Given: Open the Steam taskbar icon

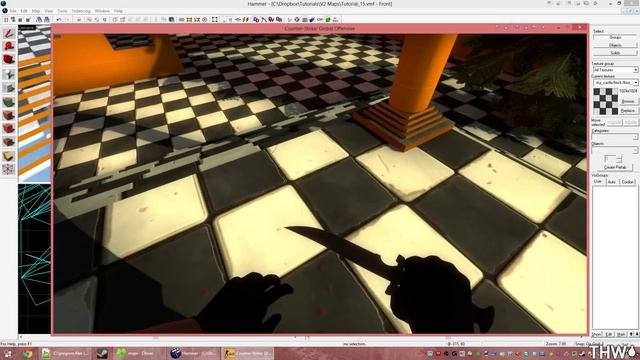Looking at the screenshot, I should tap(102, 353).
